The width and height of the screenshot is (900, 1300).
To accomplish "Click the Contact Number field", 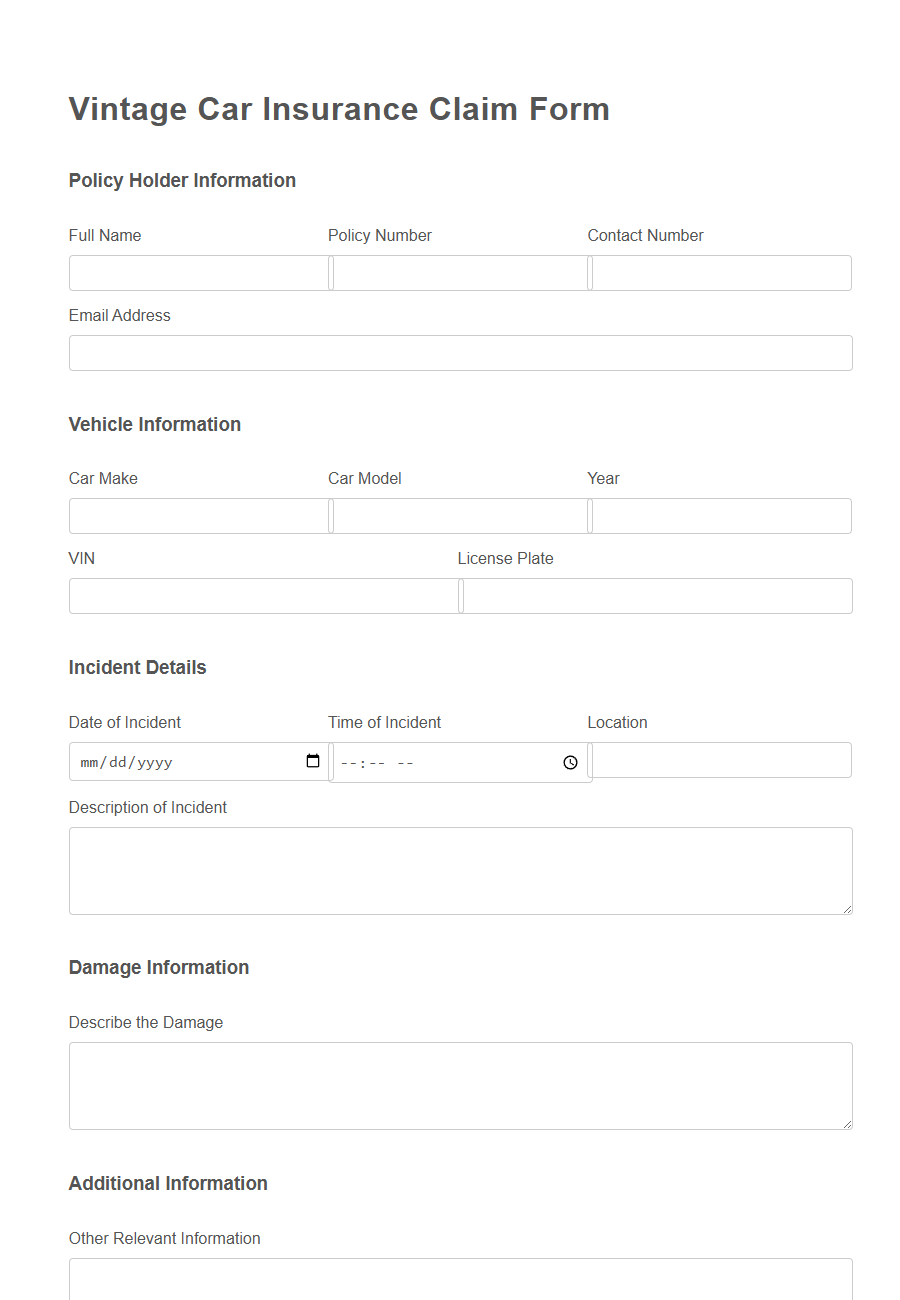I will (x=720, y=272).
